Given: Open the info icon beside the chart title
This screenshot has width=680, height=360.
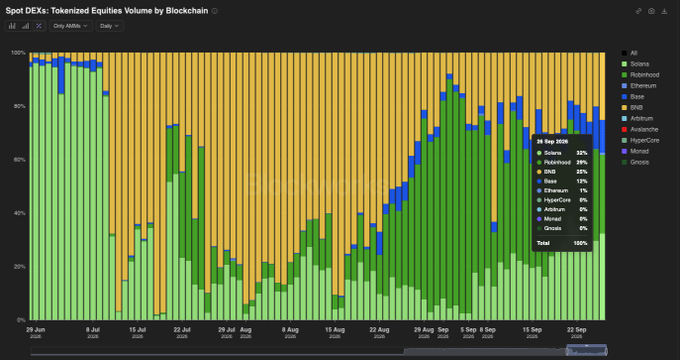Looking at the screenshot, I should (x=215, y=11).
